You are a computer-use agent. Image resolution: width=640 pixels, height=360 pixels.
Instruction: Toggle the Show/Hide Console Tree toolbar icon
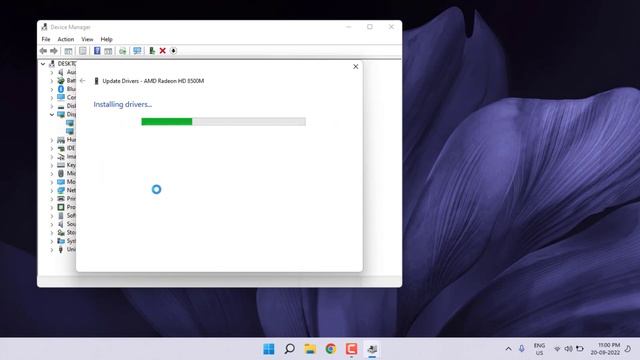(x=68, y=51)
